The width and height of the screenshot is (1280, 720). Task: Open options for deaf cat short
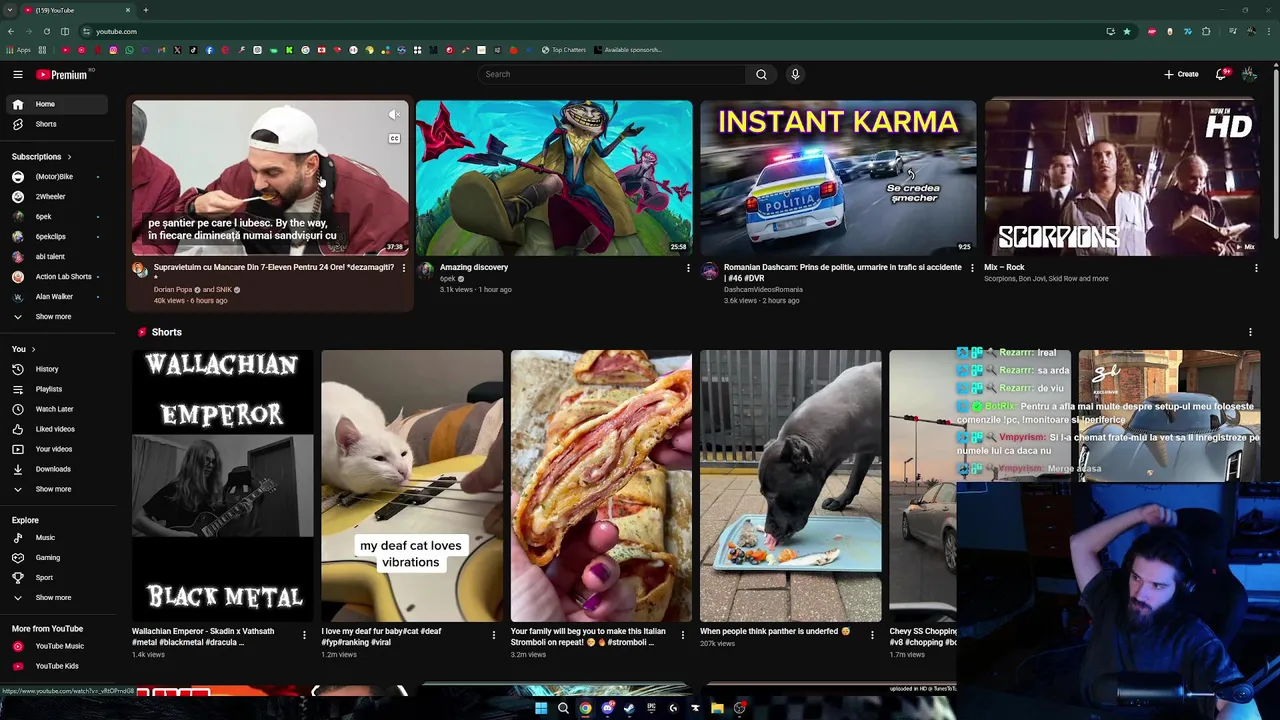493,634
